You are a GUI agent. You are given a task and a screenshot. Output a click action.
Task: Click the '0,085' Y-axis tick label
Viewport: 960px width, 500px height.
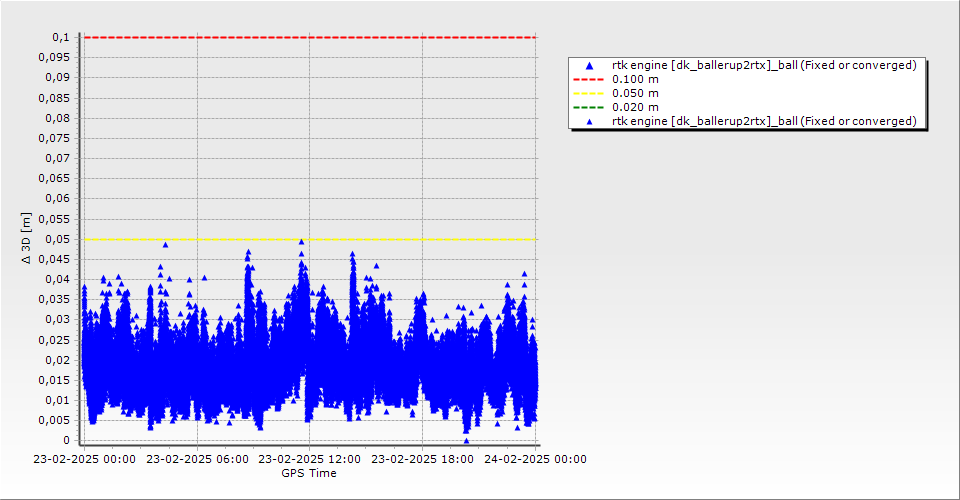[x=54, y=98]
